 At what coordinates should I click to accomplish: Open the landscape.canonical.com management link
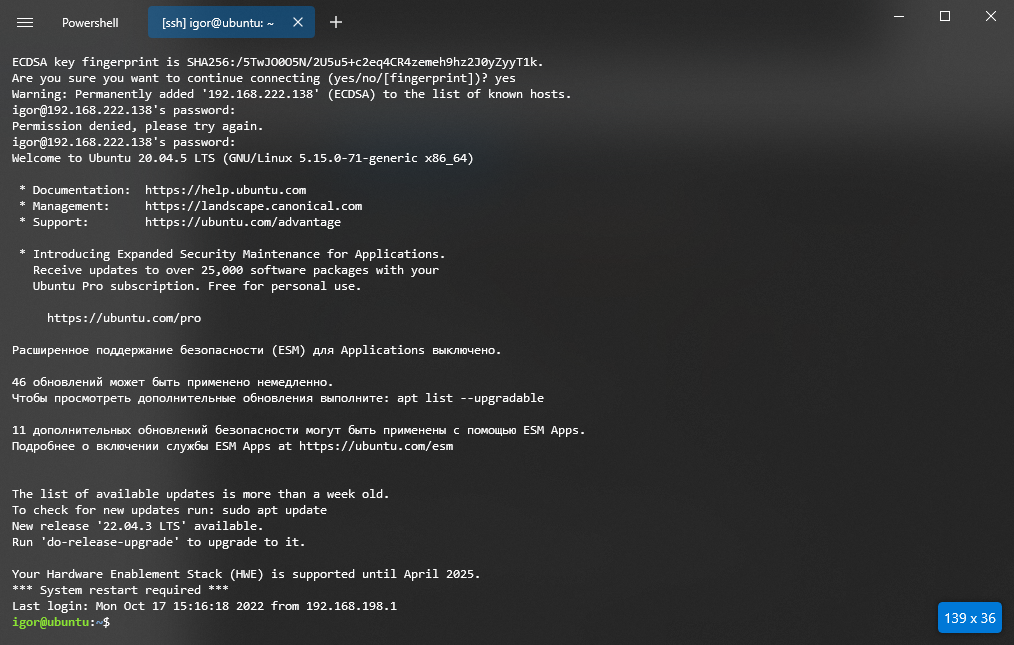click(253, 205)
